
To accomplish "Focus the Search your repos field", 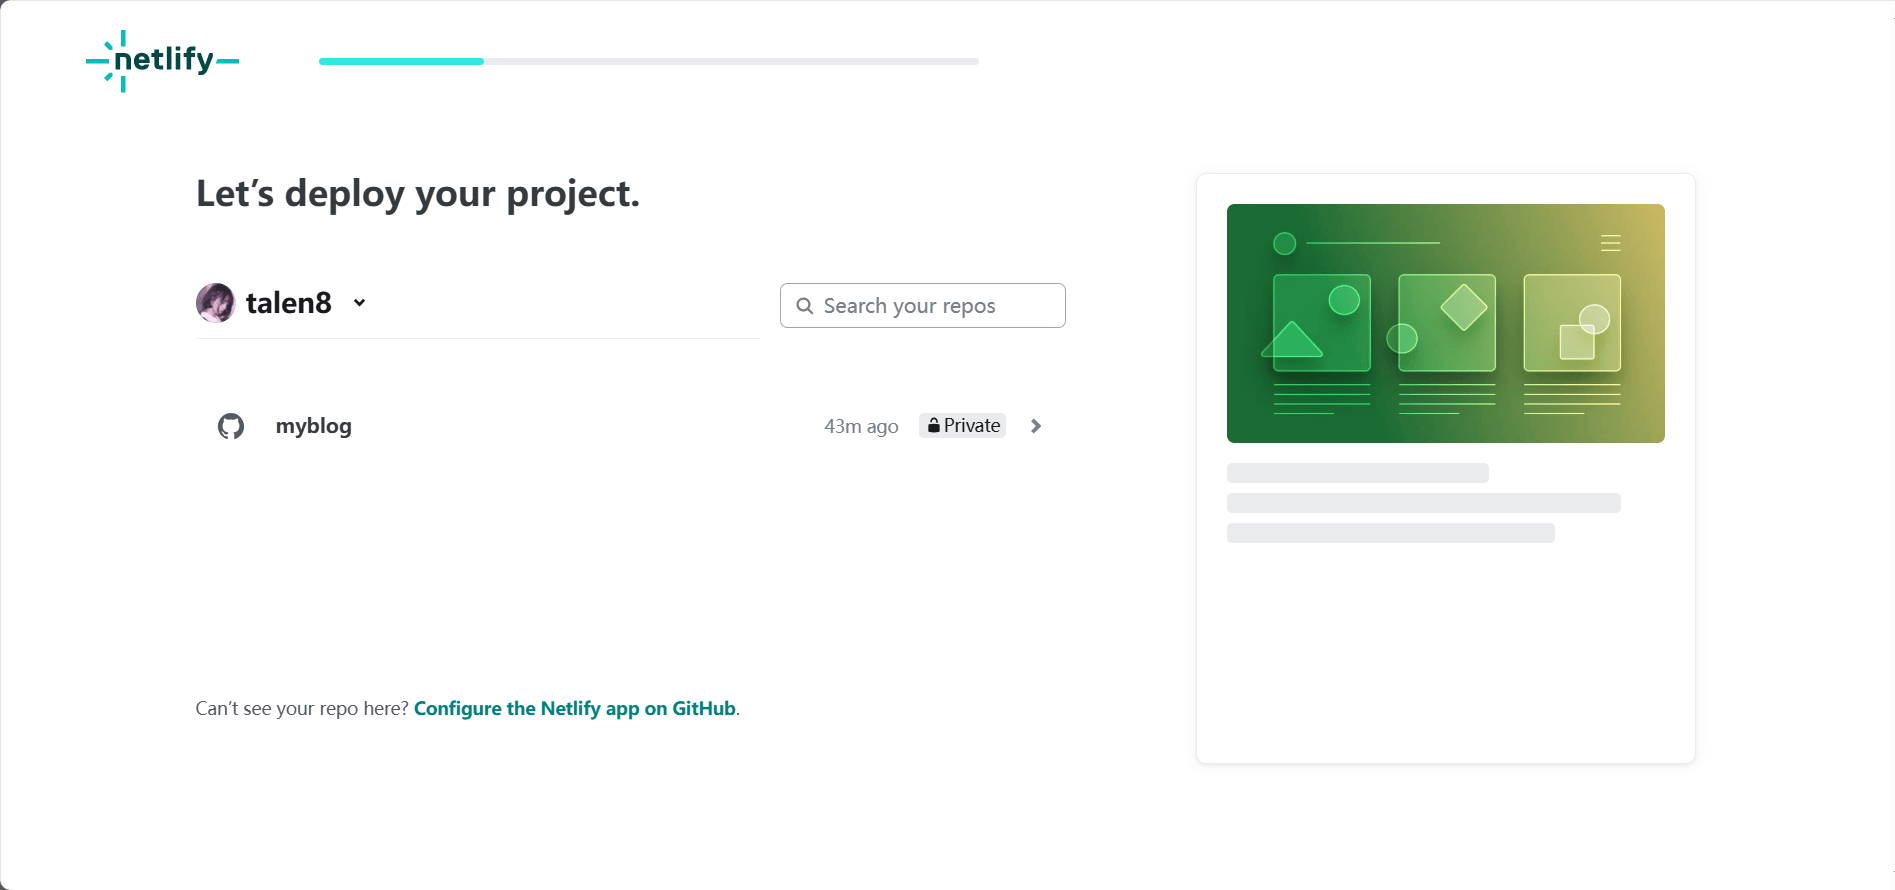I will click(x=935, y=306).
